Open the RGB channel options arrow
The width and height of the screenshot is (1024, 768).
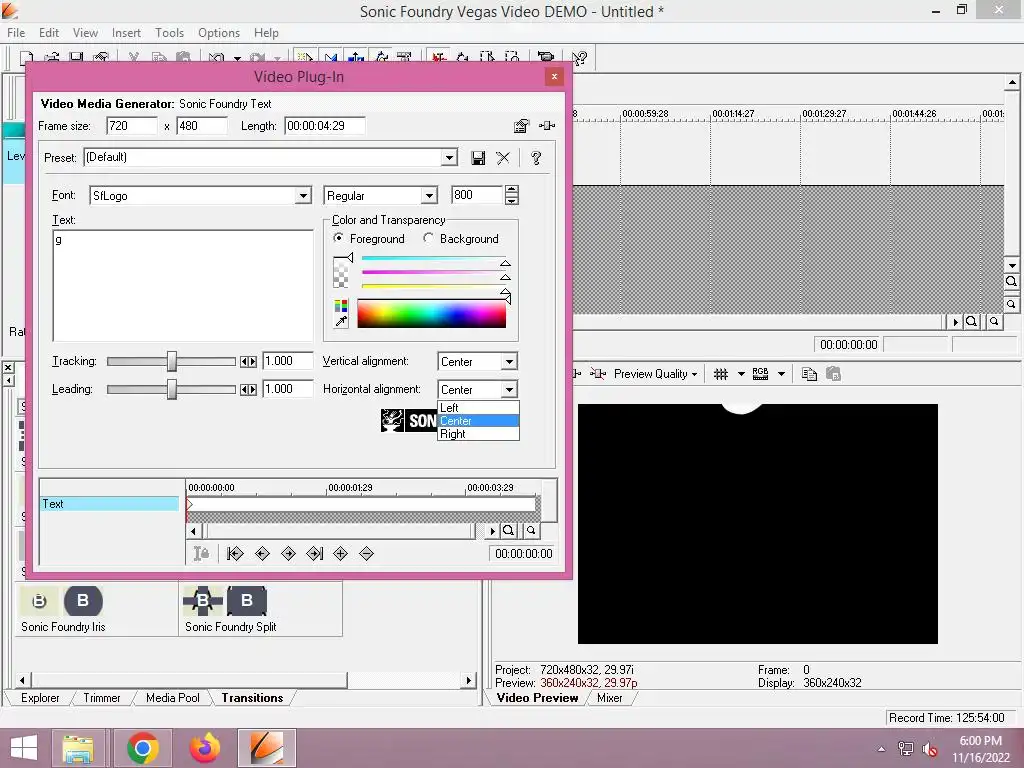[x=781, y=374]
